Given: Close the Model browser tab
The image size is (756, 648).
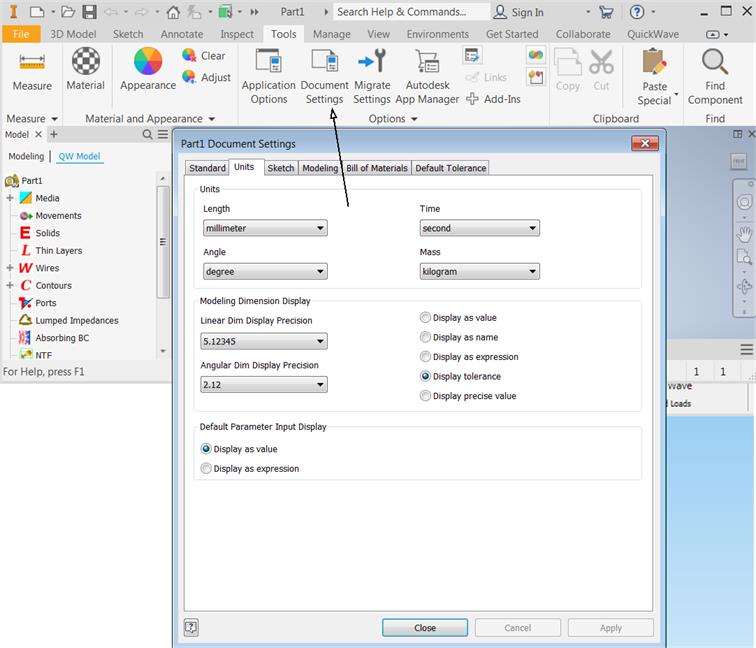Looking at the screenshot, I should 39,135.
